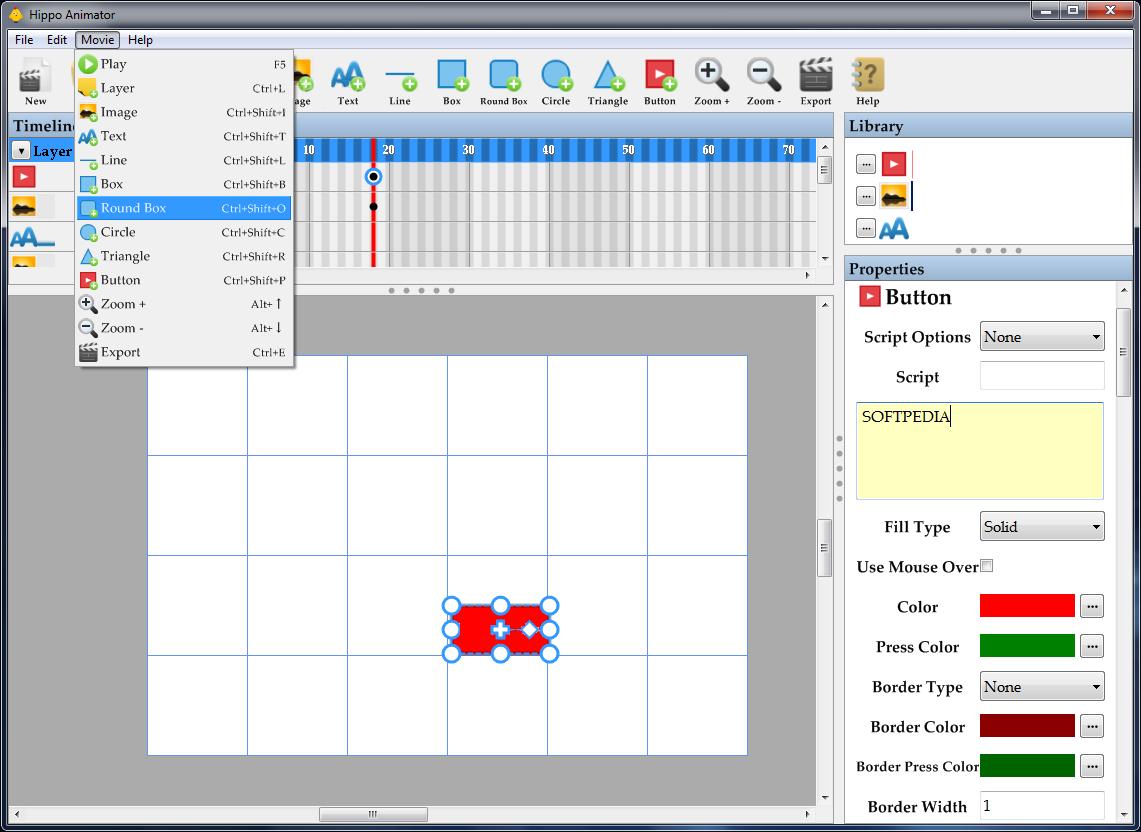
Task: Click the dark red Border Color swatch
Action: pyautogui.click(x=1027, y=726)
